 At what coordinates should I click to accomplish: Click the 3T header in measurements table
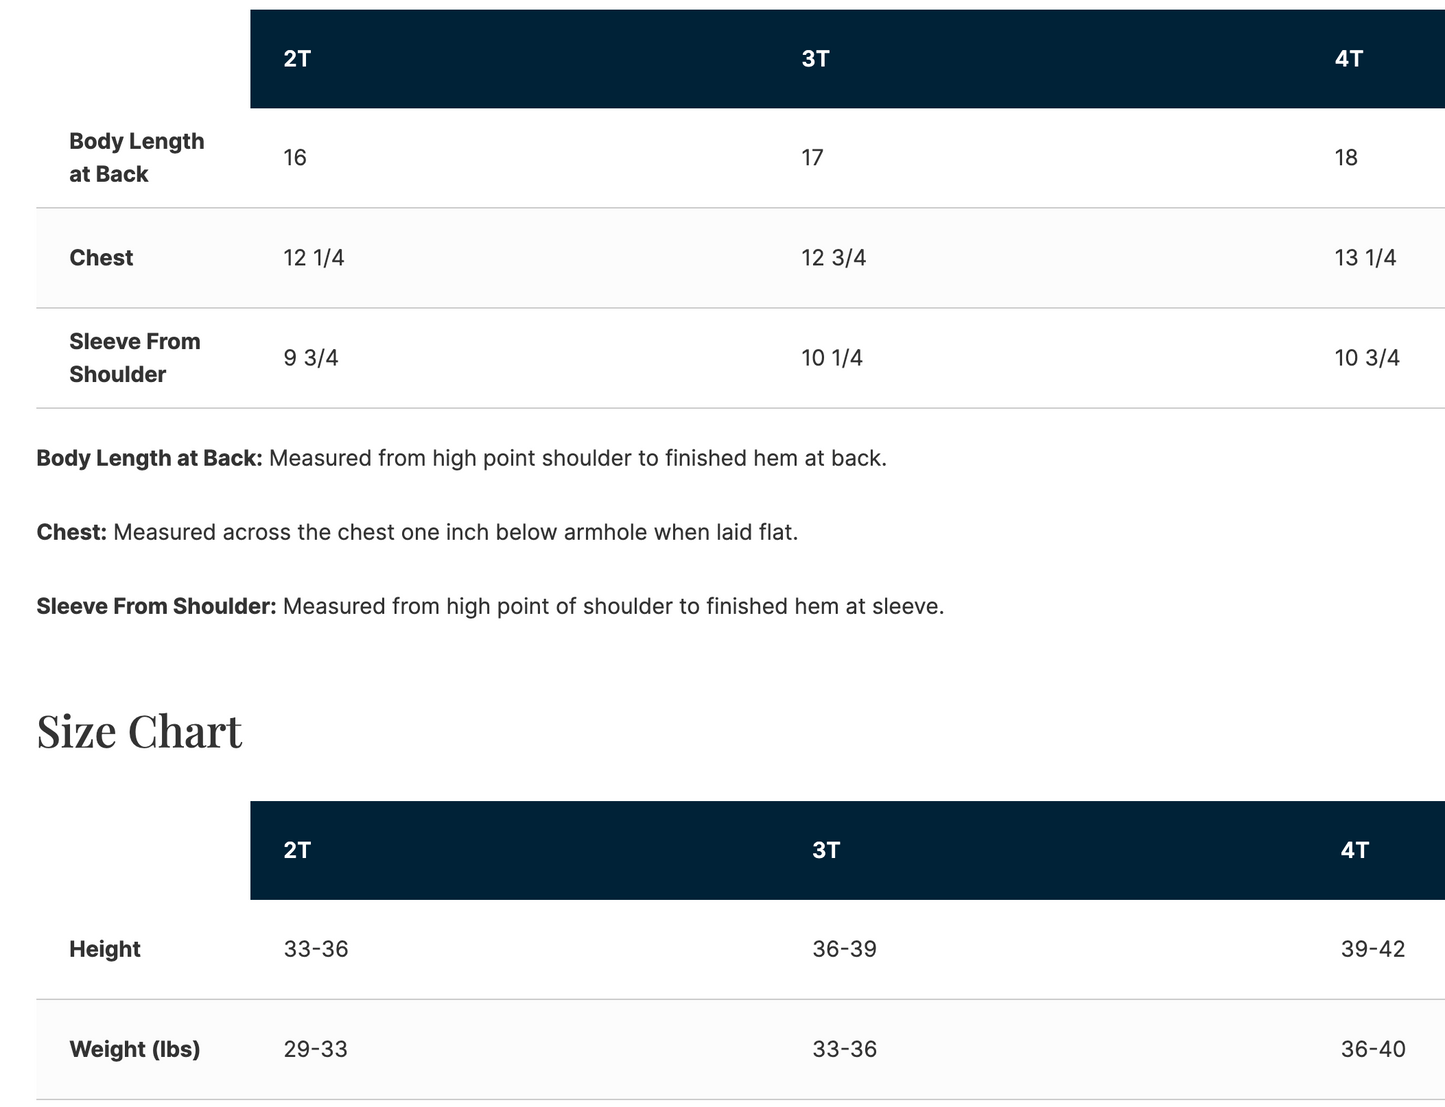point(815,59)
